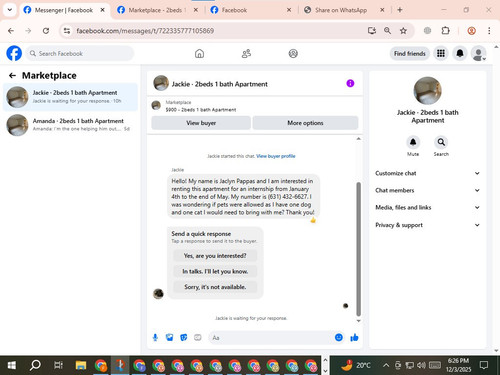Click the browser address bar URL
Image resolution: width=500 pixels, height=375 pixels.
[145, 31]
